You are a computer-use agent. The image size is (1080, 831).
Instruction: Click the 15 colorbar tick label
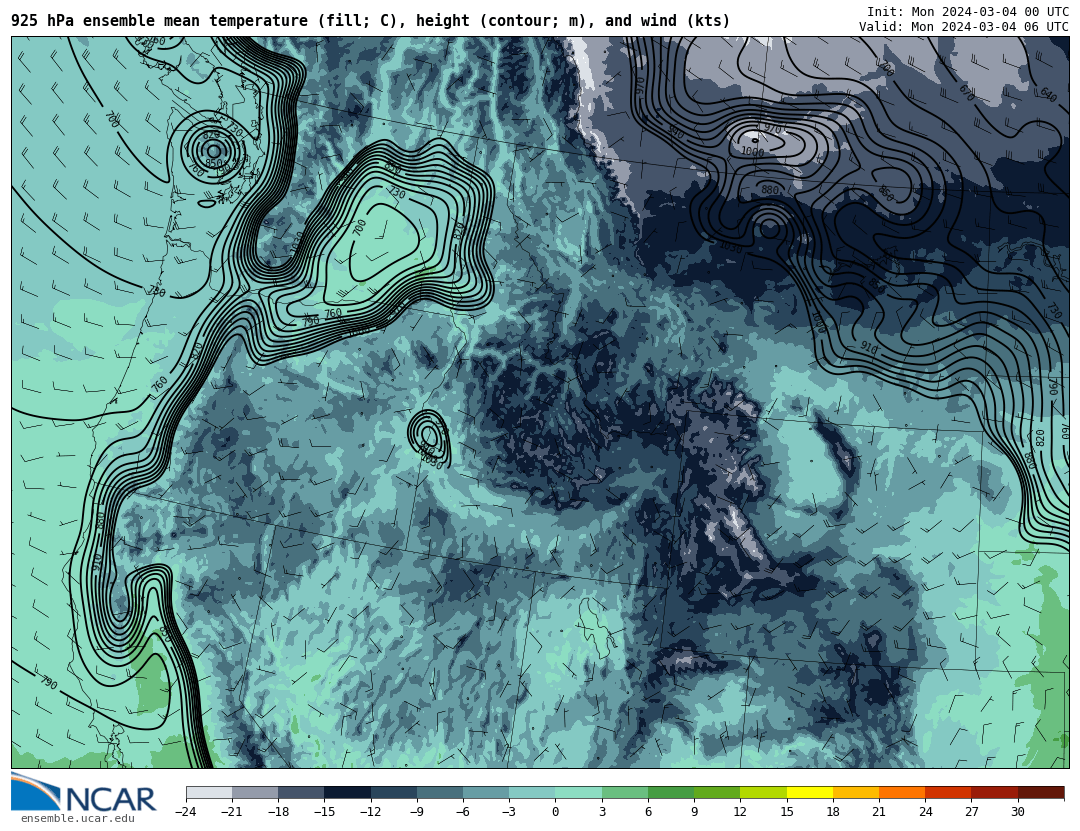(x=787, y=812)
